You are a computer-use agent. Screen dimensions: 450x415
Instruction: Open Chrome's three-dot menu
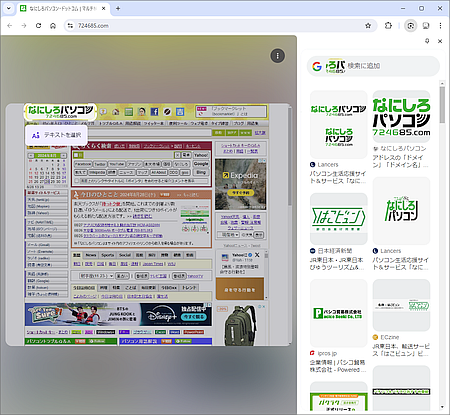pos(440,26)
